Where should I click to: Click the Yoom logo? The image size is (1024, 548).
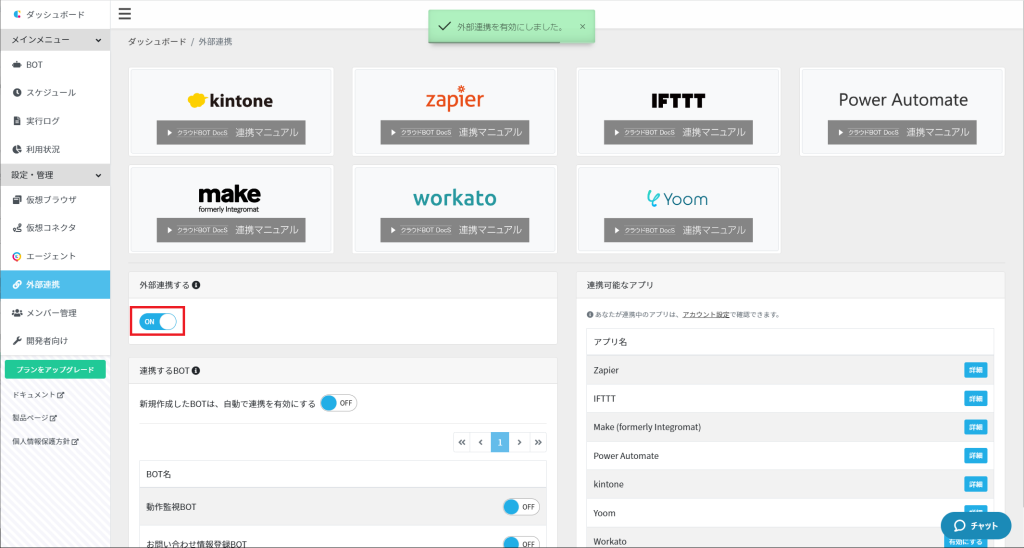(677, 199)
